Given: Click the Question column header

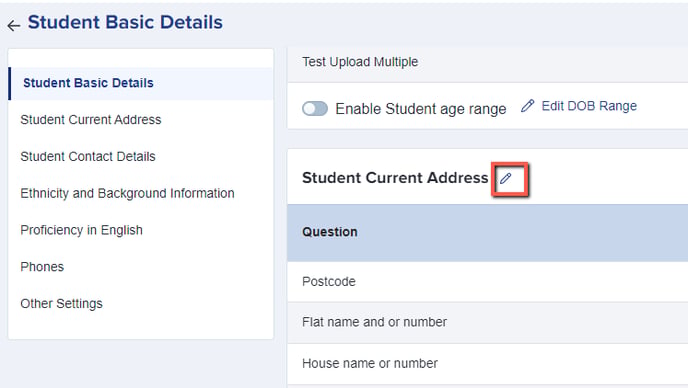Looking at the screenshot, I should tap(330, 232).
